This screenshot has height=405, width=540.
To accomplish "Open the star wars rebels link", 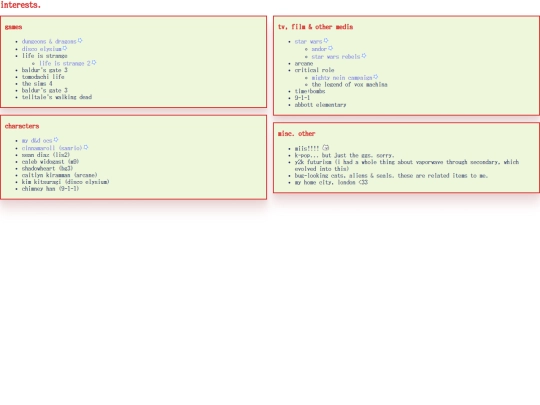I will coord(336,56).
